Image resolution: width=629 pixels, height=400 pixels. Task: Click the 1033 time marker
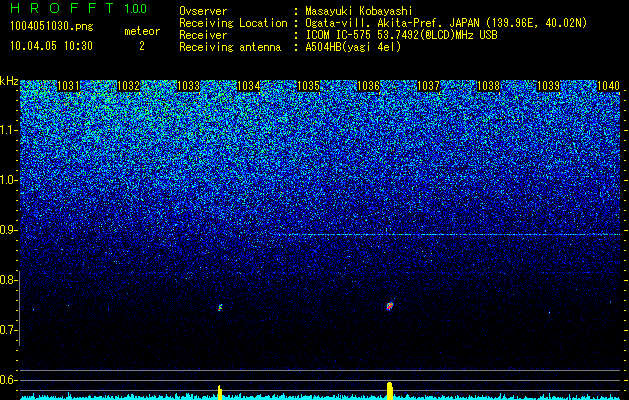pyautogui.click(x=189, y=86)
